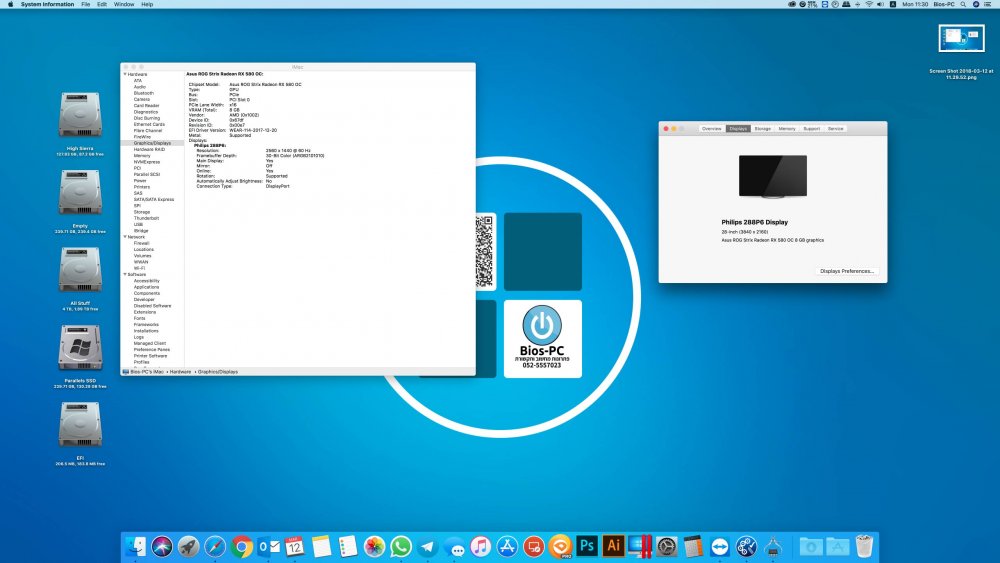Open the All Stuff drive icon
The image size is (1000, 563).
point(80,270)
